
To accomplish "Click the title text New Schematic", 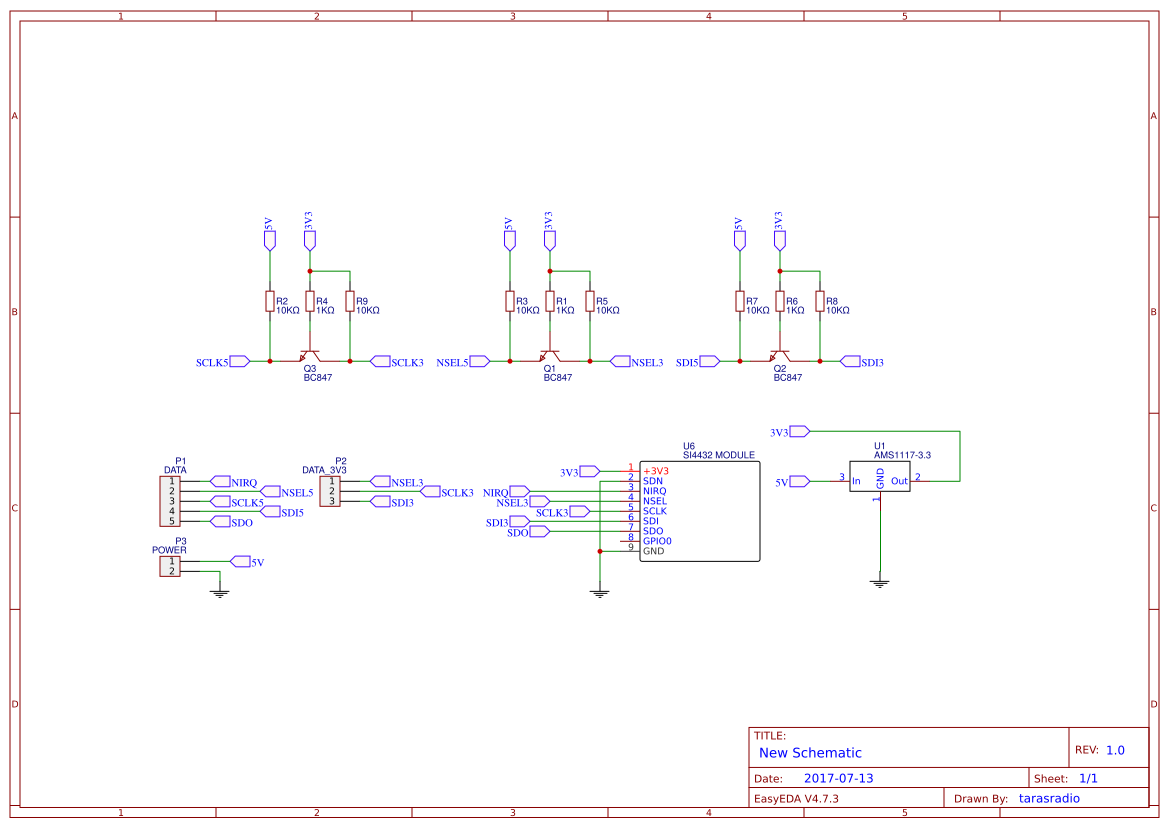I will [x=810, y=753].
